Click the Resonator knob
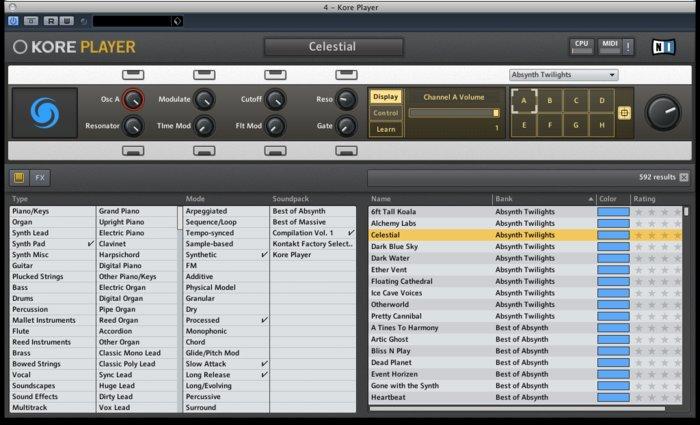Image resolution: width=700 pixels, height=425 pixels. (133, 126)
